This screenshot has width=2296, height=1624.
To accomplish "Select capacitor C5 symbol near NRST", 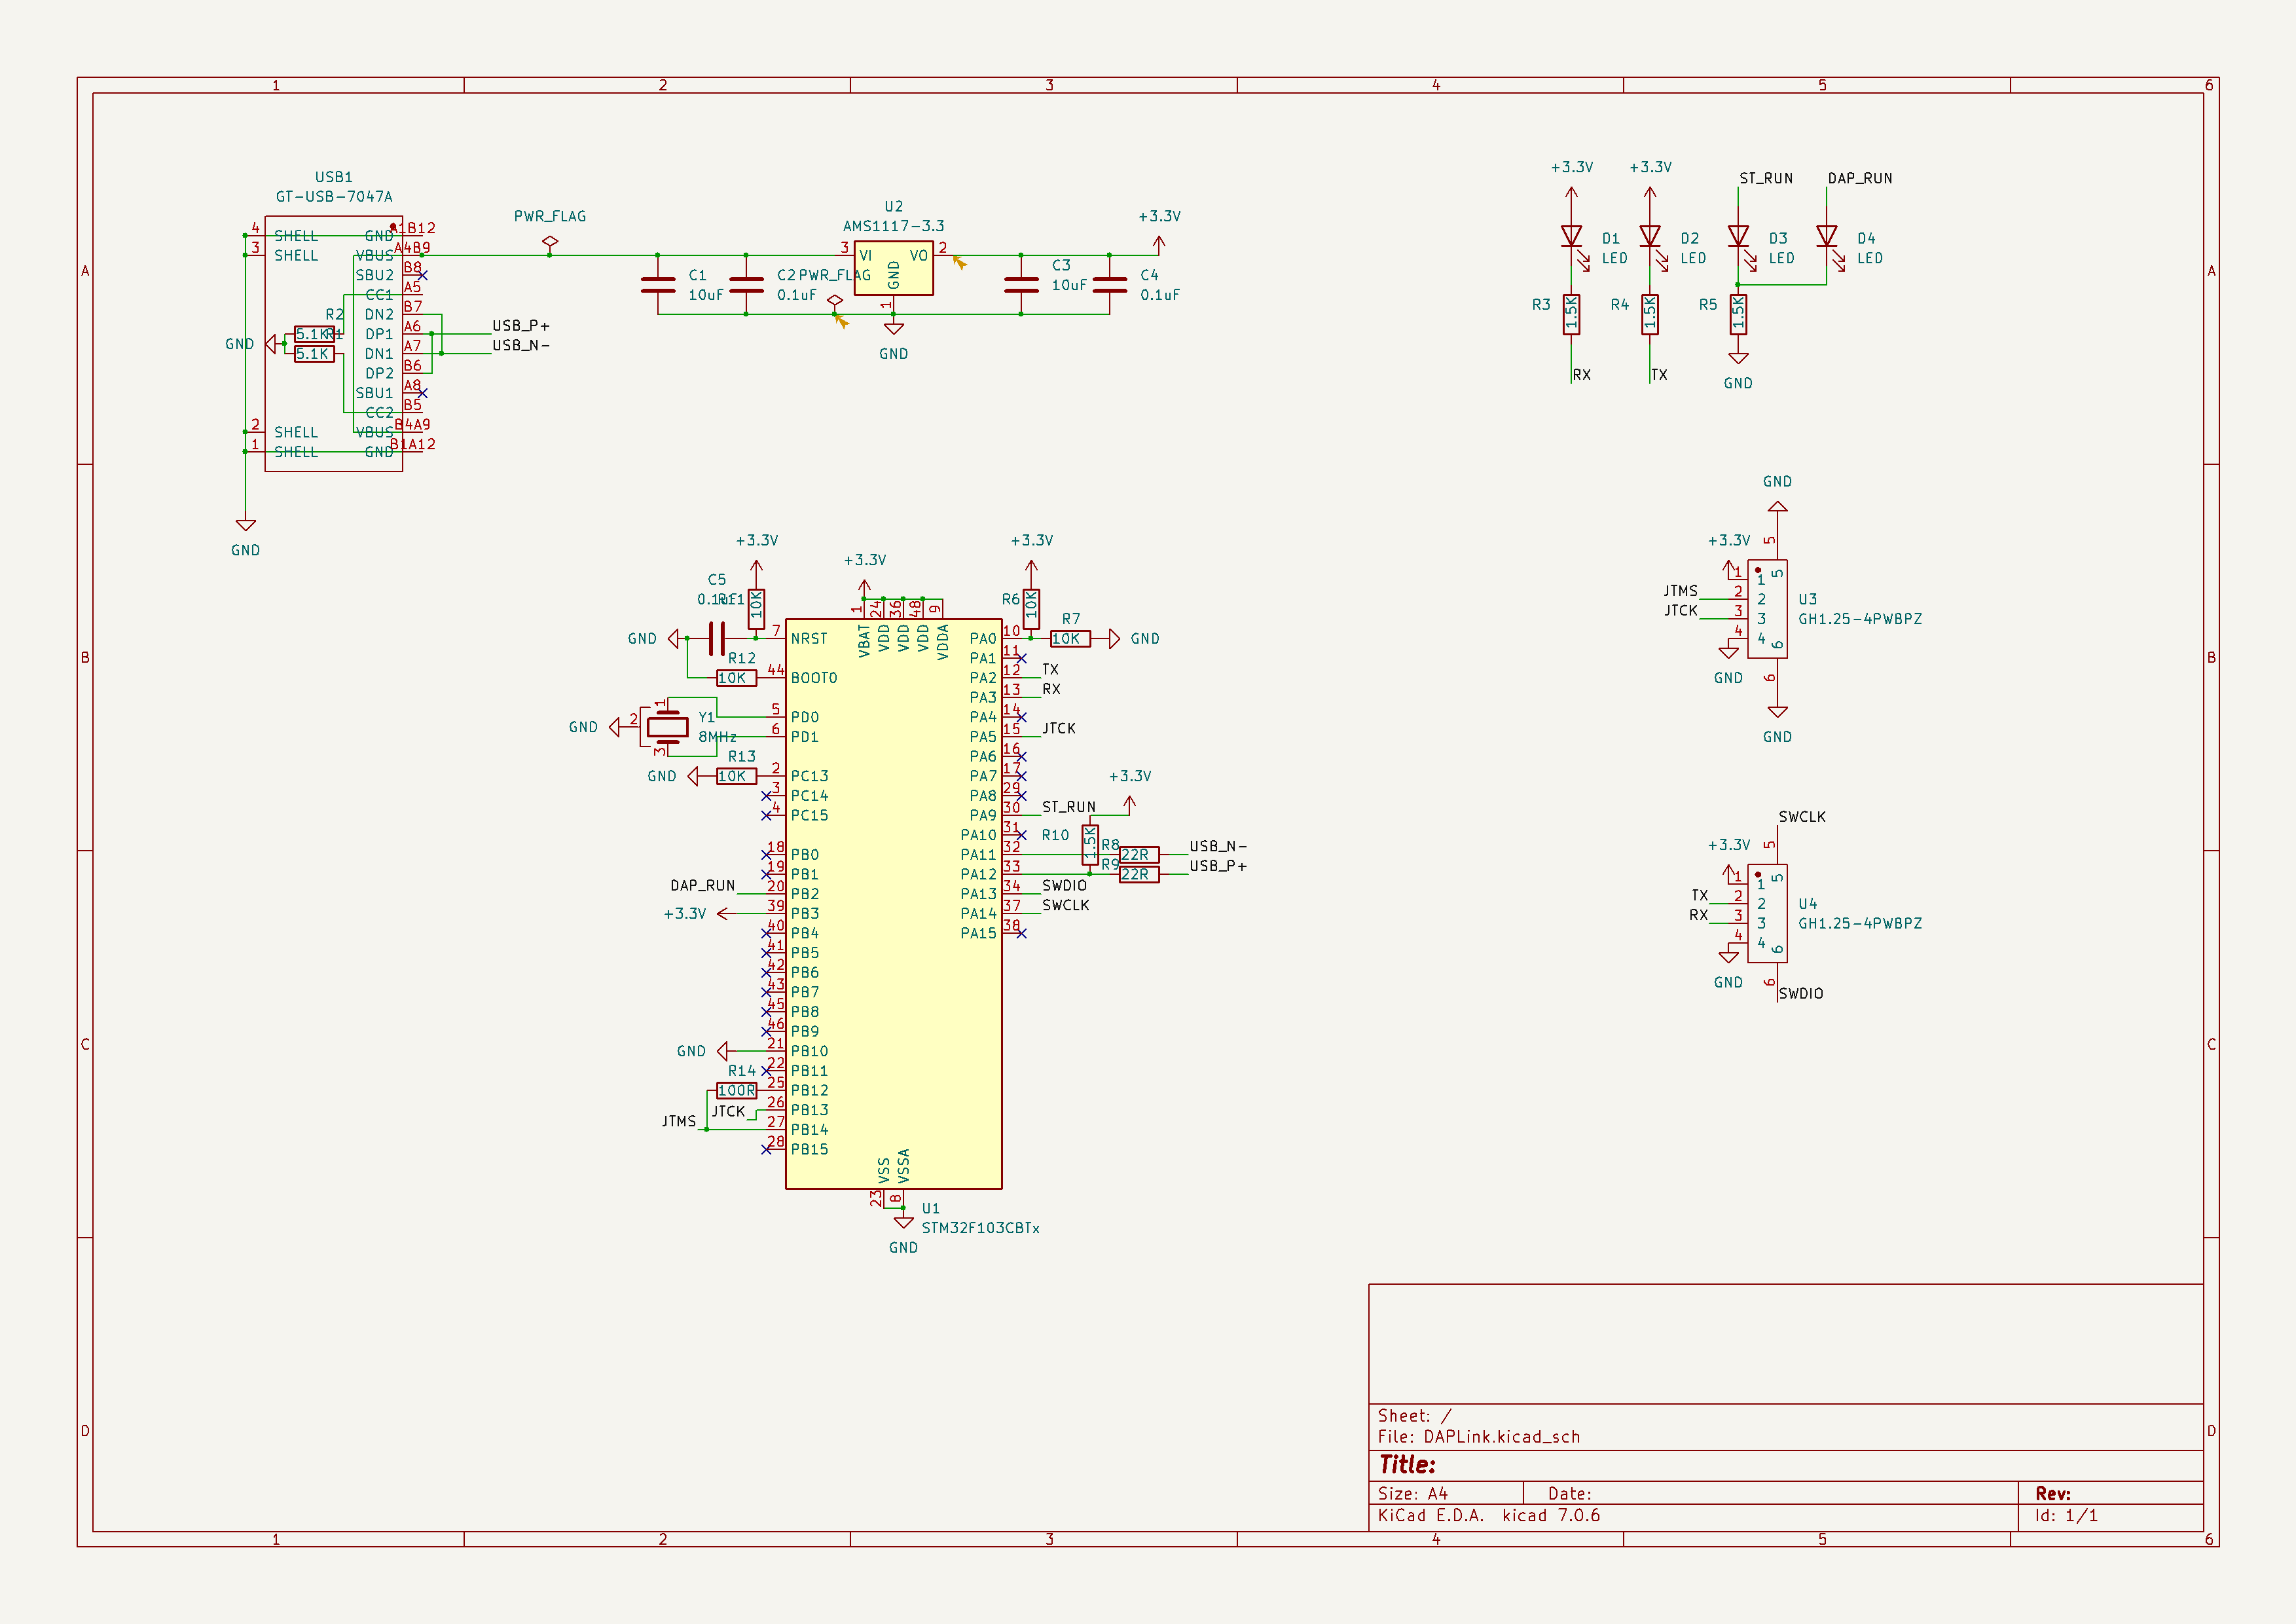I will coord(716,638).
